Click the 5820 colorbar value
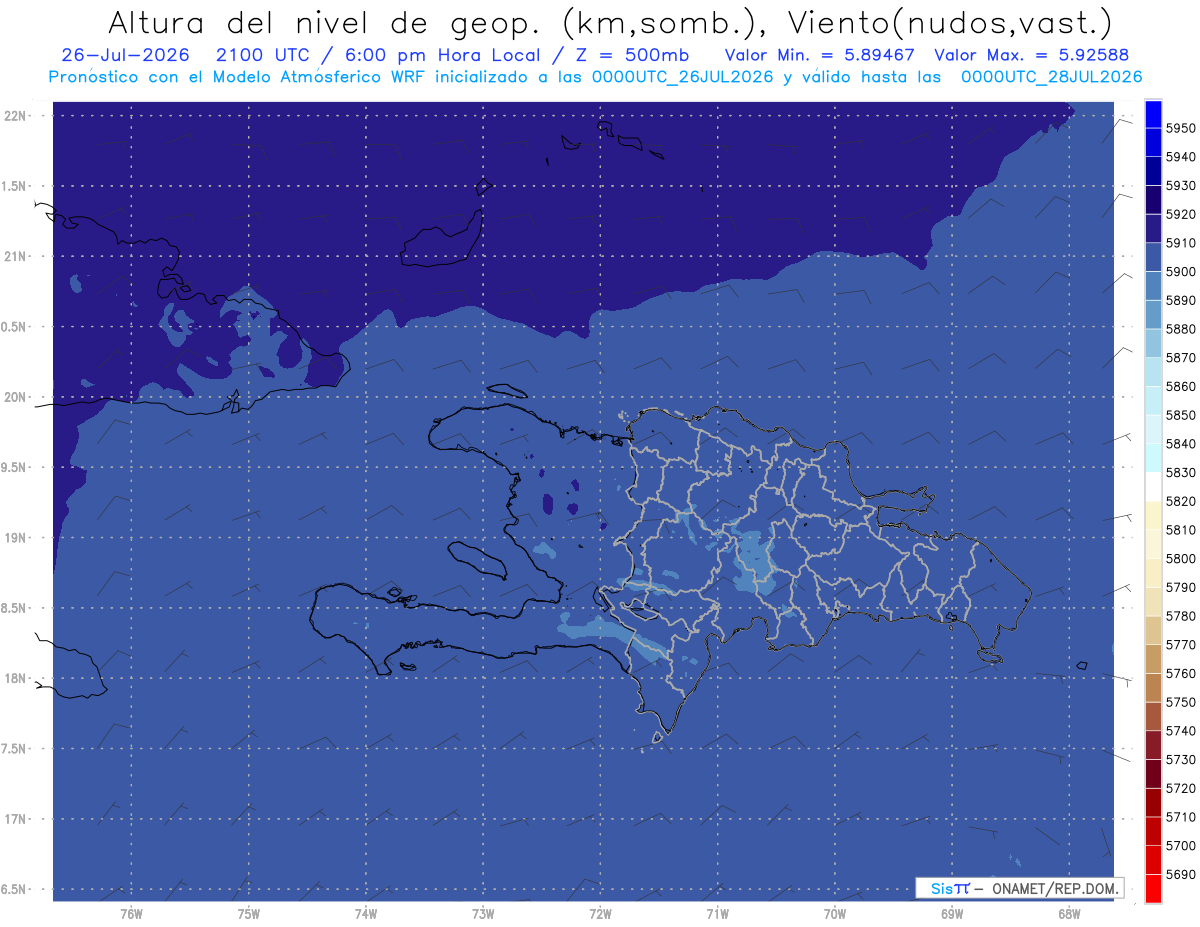Viewport: 1200px width, 927px height. point(1181,501)
